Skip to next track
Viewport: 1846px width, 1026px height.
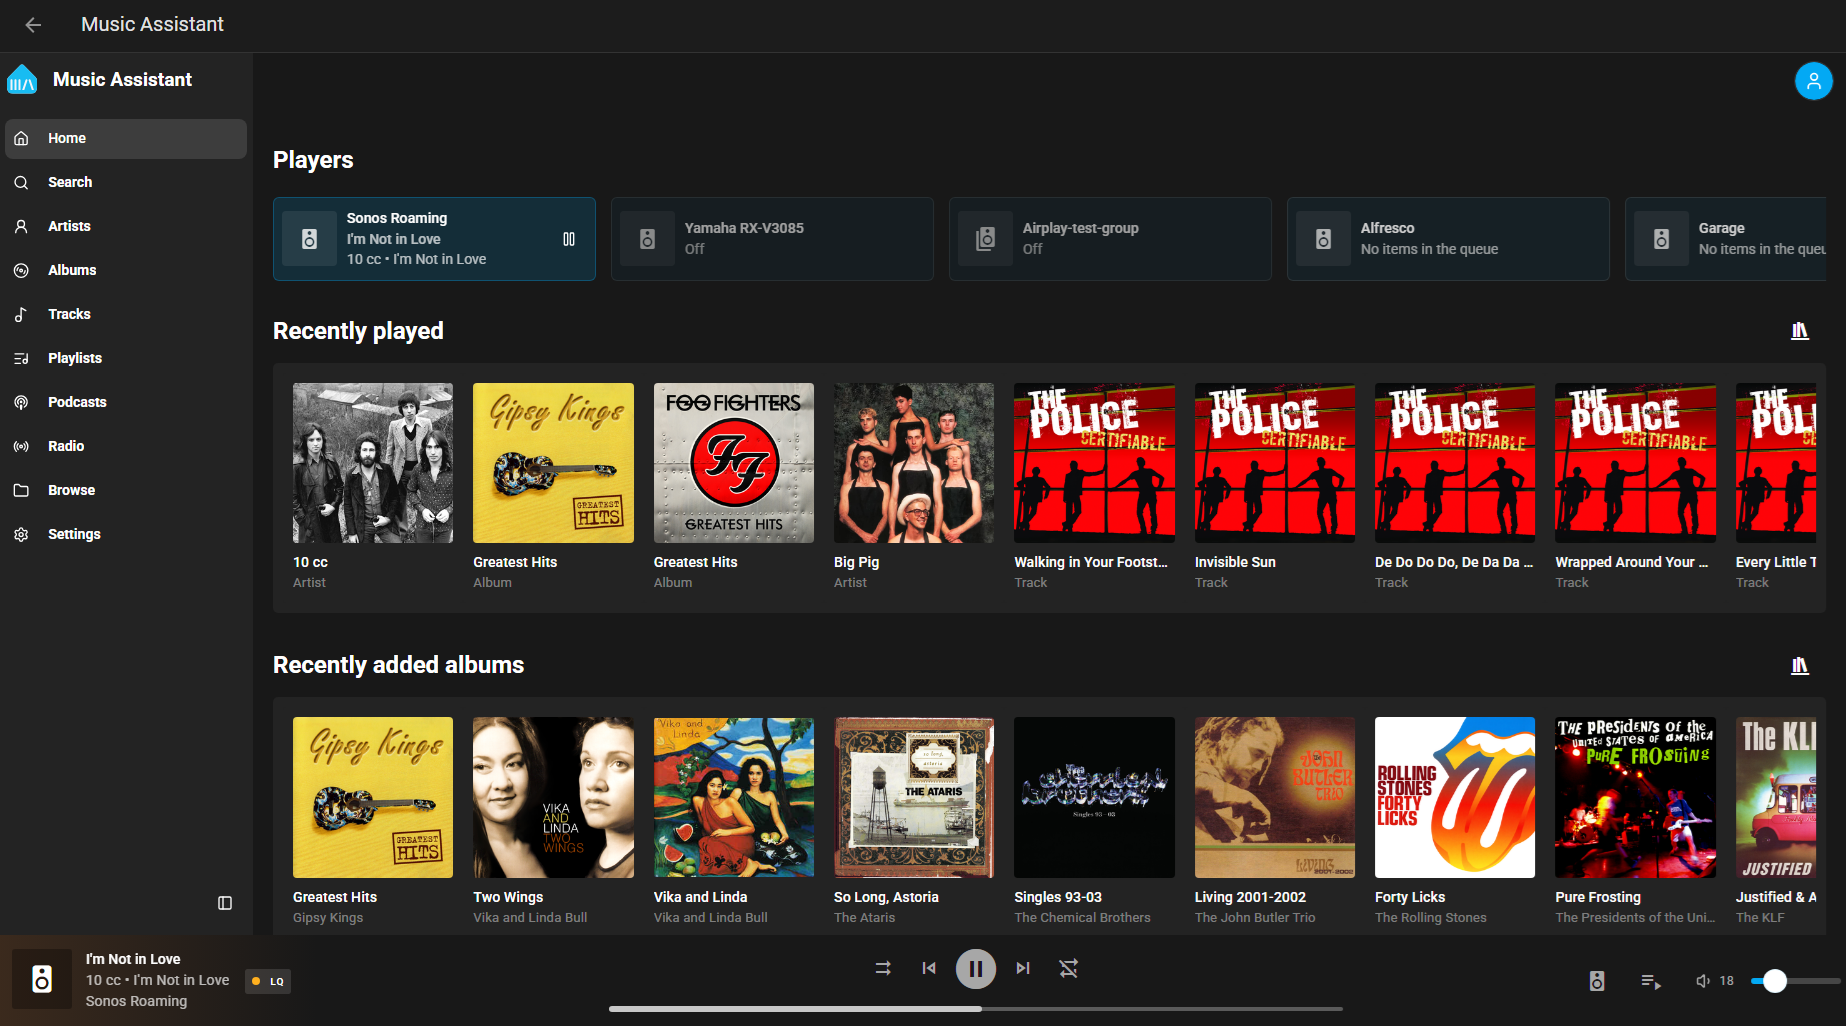(1023, 968)
